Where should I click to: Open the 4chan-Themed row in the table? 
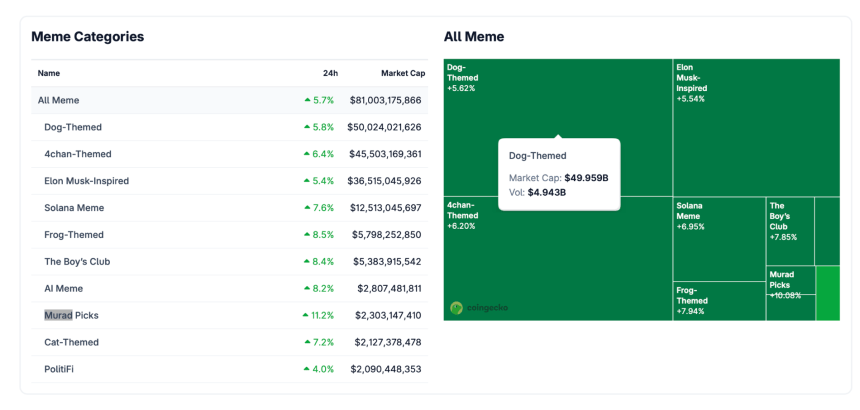point(78,154)
